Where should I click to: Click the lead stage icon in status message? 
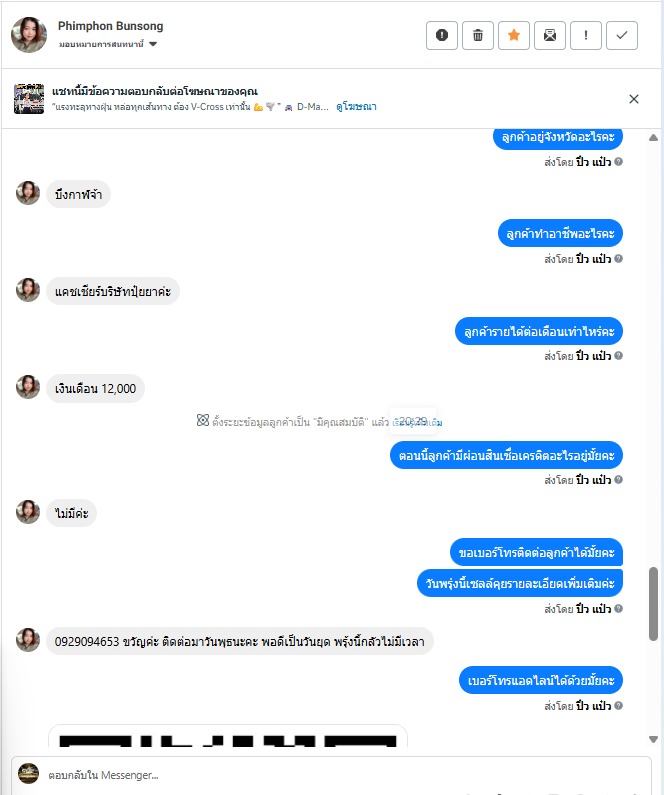203,420
